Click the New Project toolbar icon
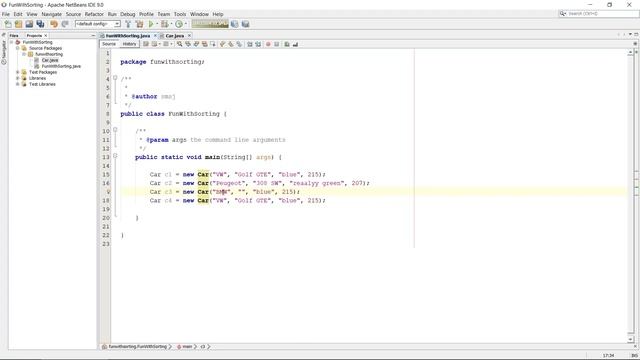Viewport: 640px width, 360px height. pyautogui.click(x=18, y=24)
